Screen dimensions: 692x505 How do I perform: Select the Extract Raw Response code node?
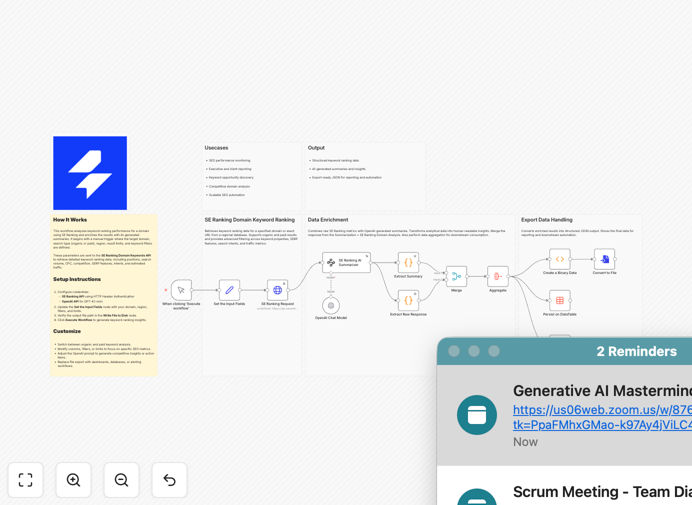tap(408, 301)
